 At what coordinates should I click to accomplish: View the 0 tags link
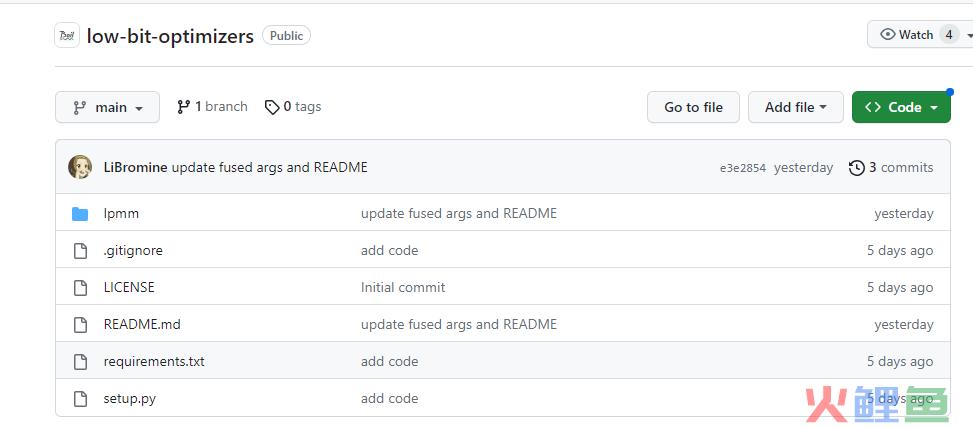click(x=293, y=107)
